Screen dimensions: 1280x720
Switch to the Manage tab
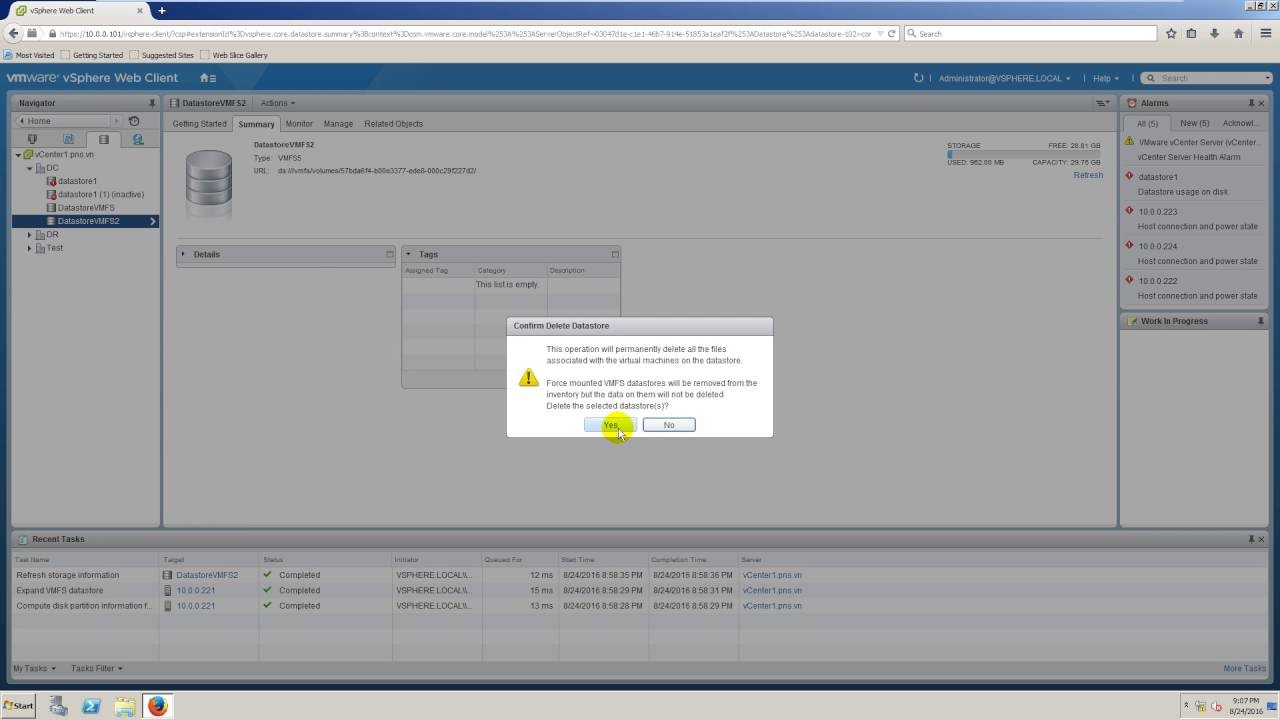[x=338, y=124]
